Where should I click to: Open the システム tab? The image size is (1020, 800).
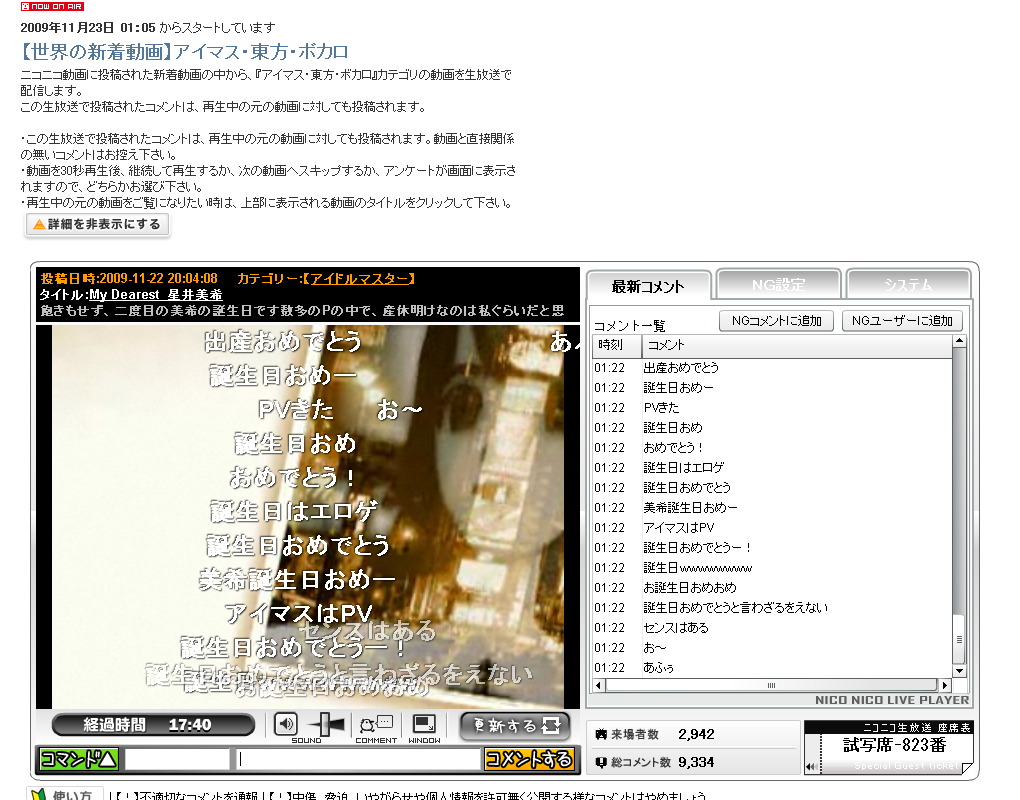908,284
